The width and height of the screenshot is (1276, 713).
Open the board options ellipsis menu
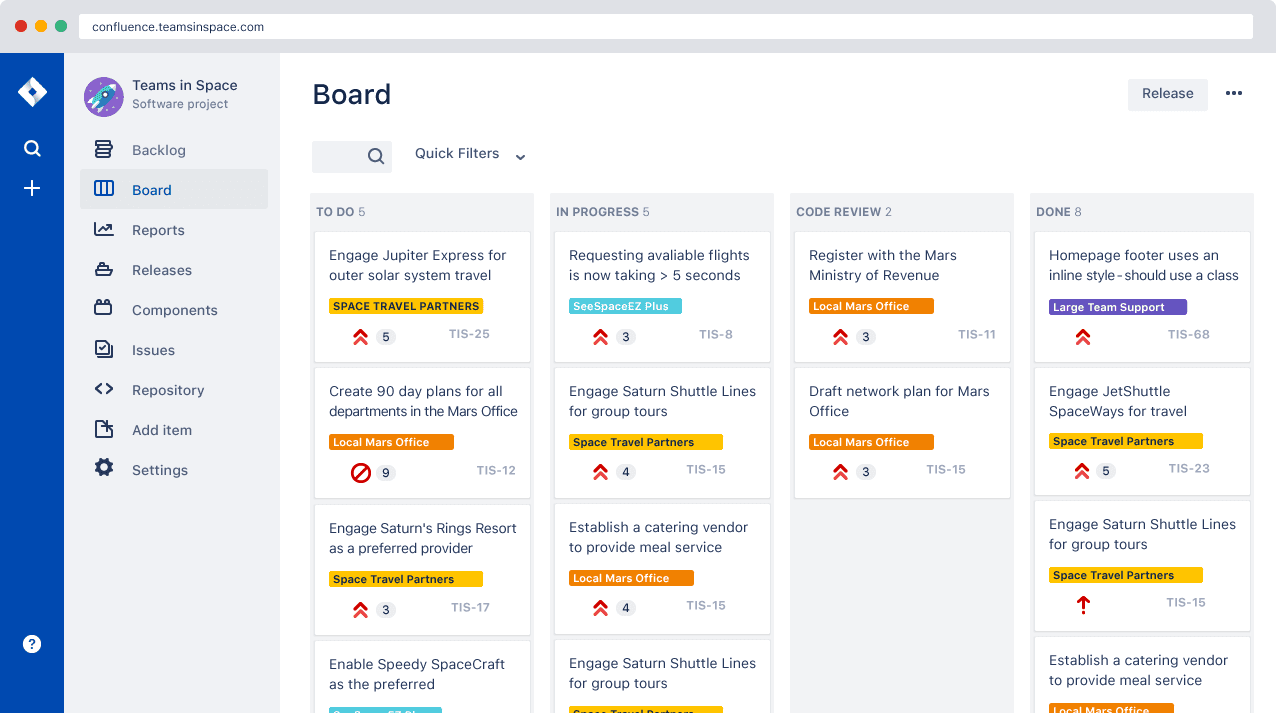click(x=1233, y=93)
